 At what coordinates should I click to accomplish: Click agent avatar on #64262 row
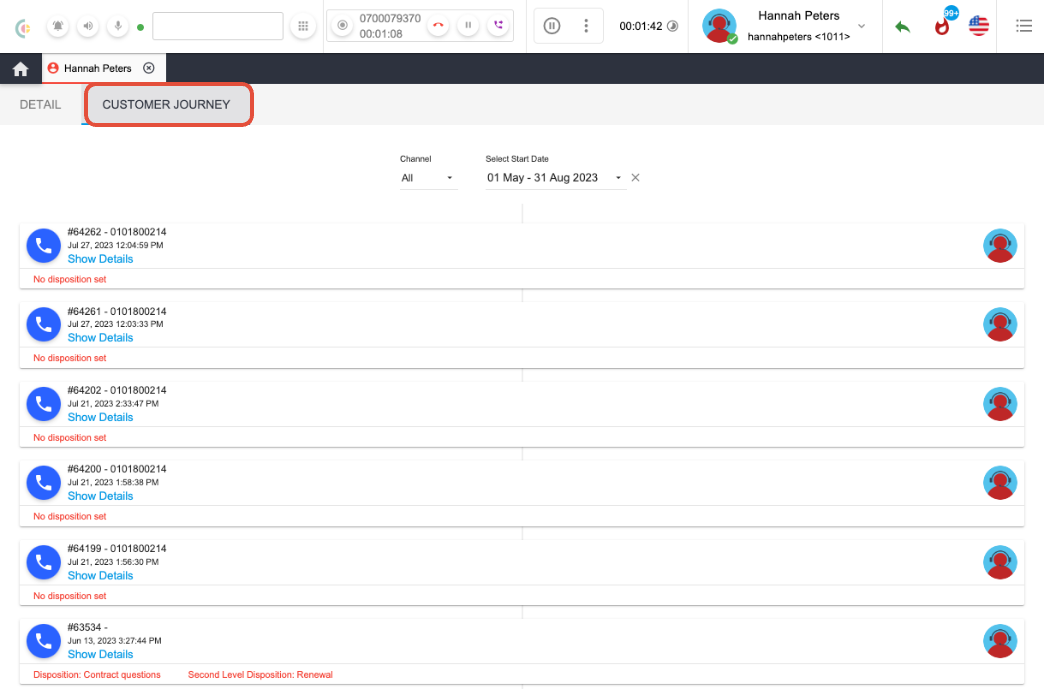pos(1000,246)
